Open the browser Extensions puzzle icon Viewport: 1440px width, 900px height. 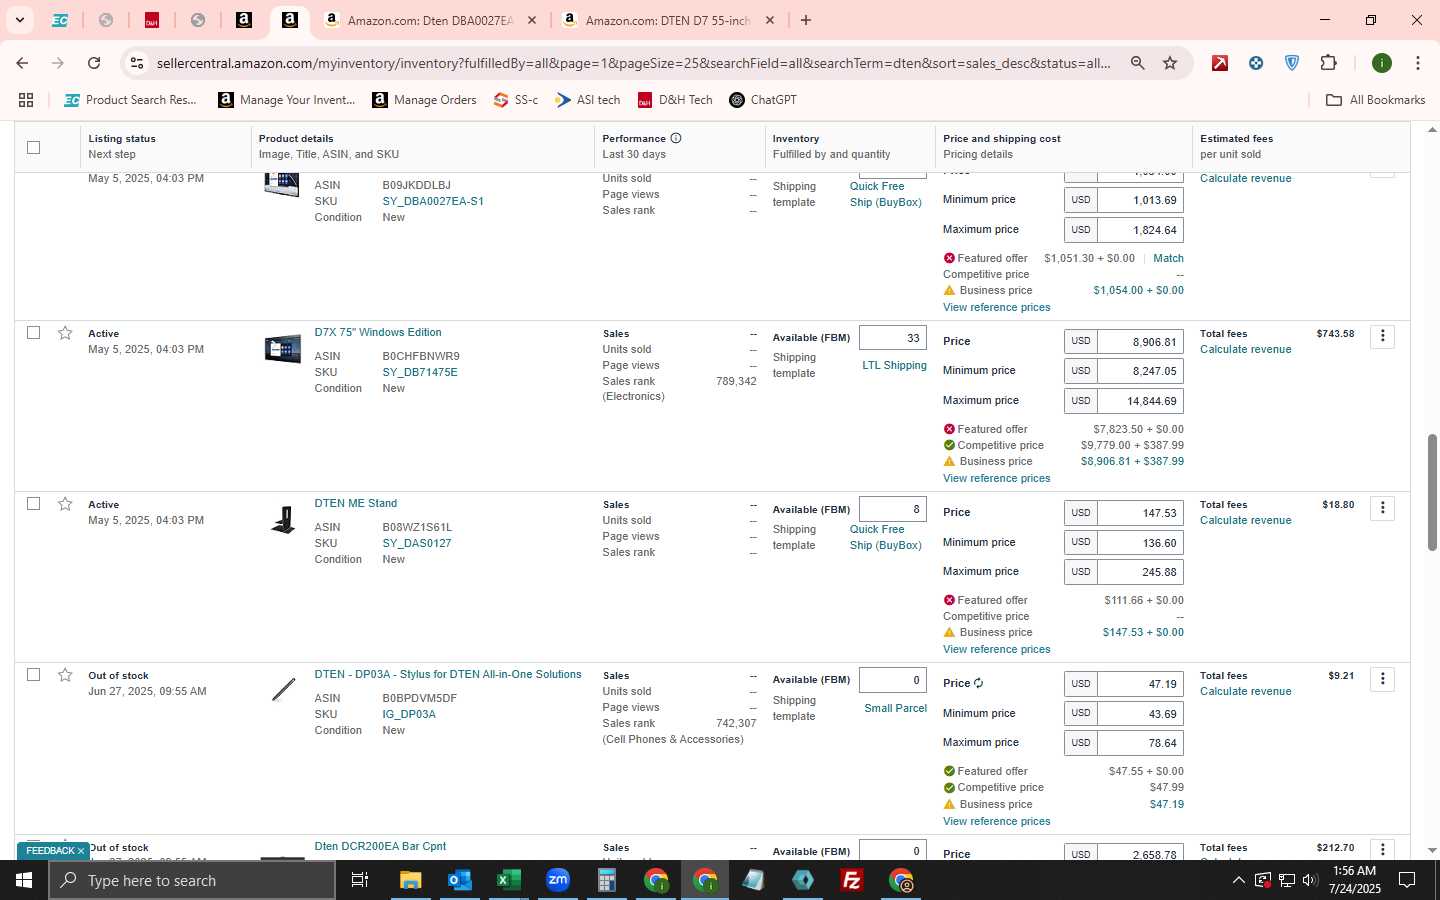point(1328,63)
